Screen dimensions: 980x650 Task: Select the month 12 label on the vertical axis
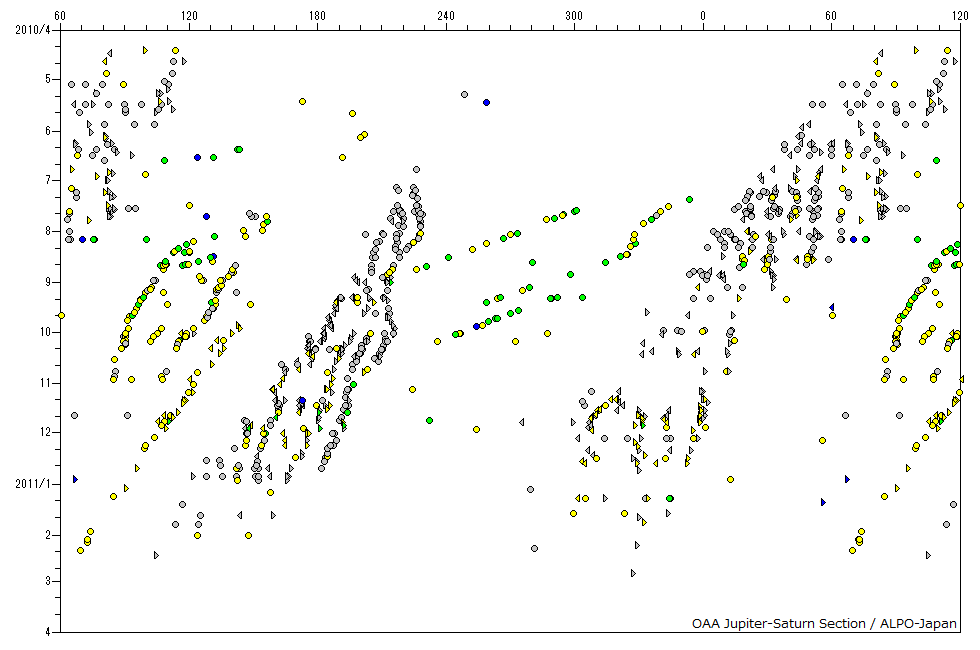pos(45,432)
